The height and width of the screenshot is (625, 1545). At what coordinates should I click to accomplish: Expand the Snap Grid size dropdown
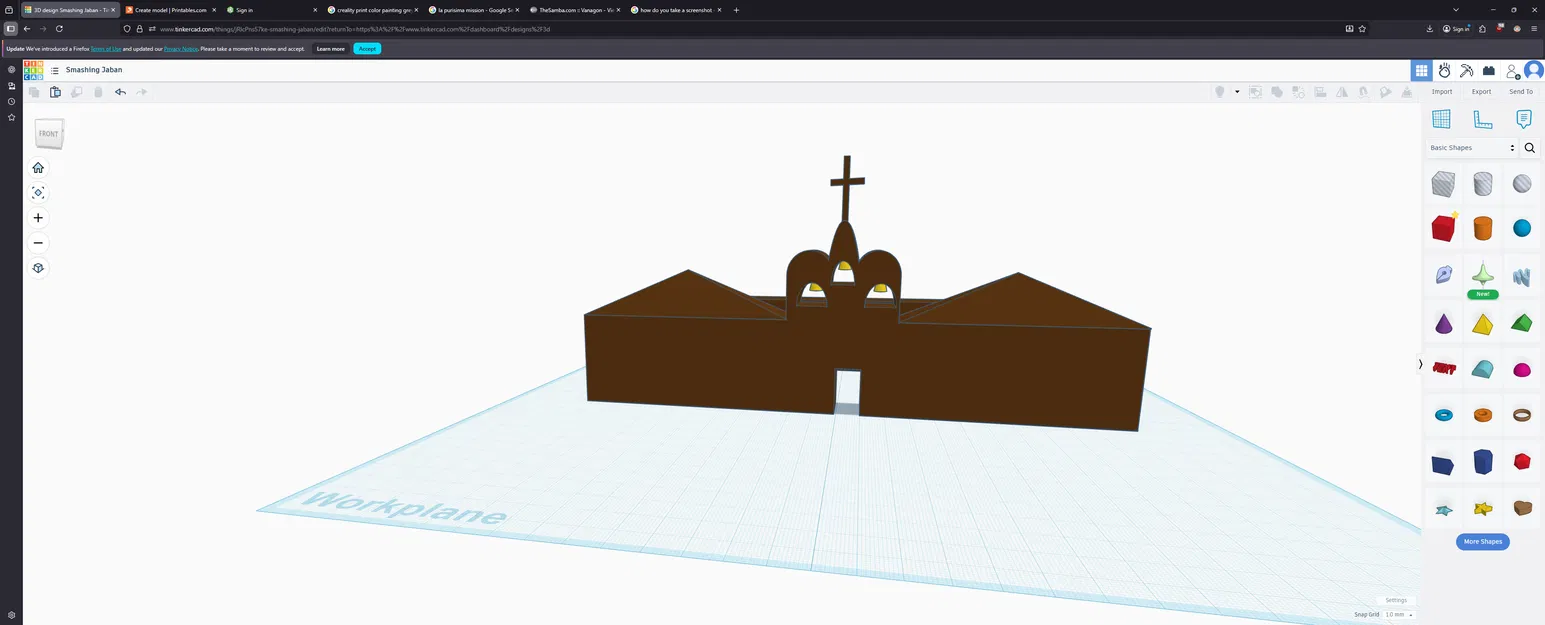(x=1398, y=614)
